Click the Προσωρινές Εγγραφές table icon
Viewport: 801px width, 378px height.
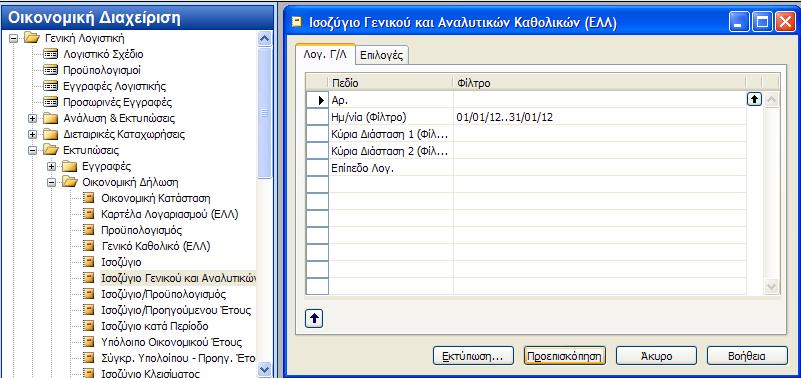pyautogui.click(x=51, y=102)
